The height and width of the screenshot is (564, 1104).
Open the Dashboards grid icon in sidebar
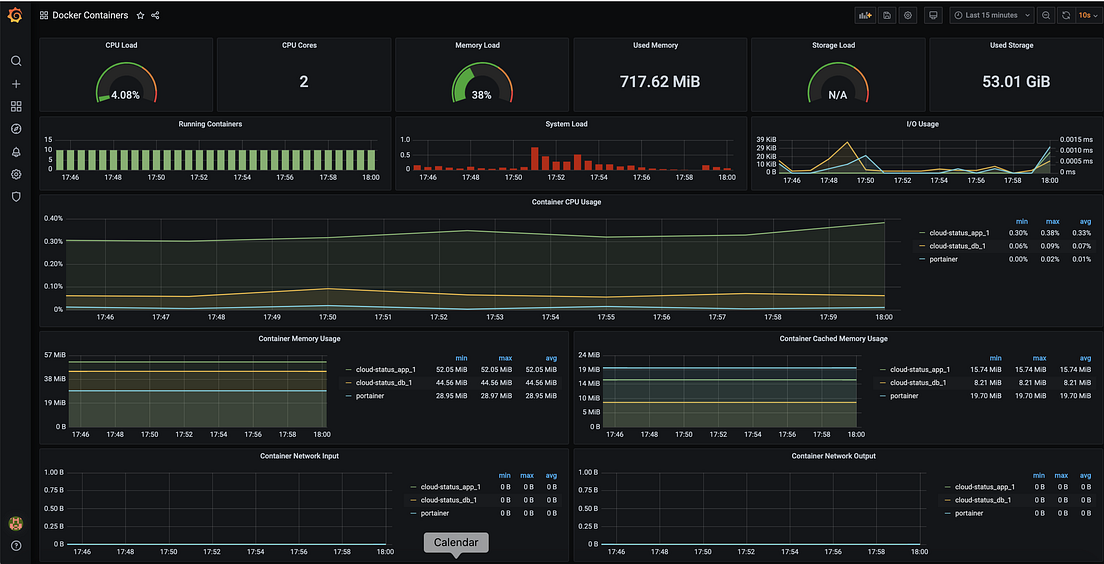(x=16, y=106)
